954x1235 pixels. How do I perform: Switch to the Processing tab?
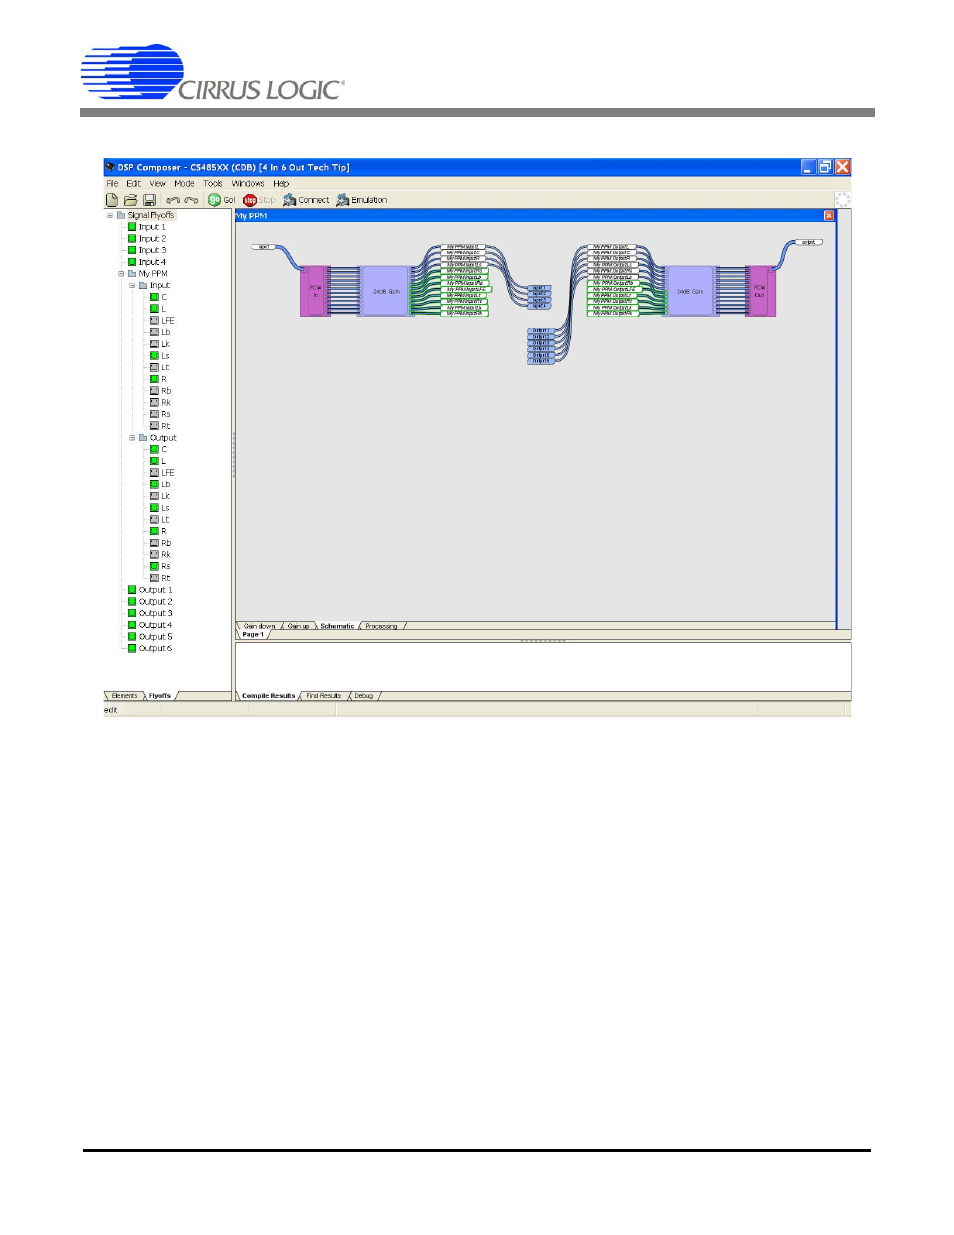pos(381,626)
